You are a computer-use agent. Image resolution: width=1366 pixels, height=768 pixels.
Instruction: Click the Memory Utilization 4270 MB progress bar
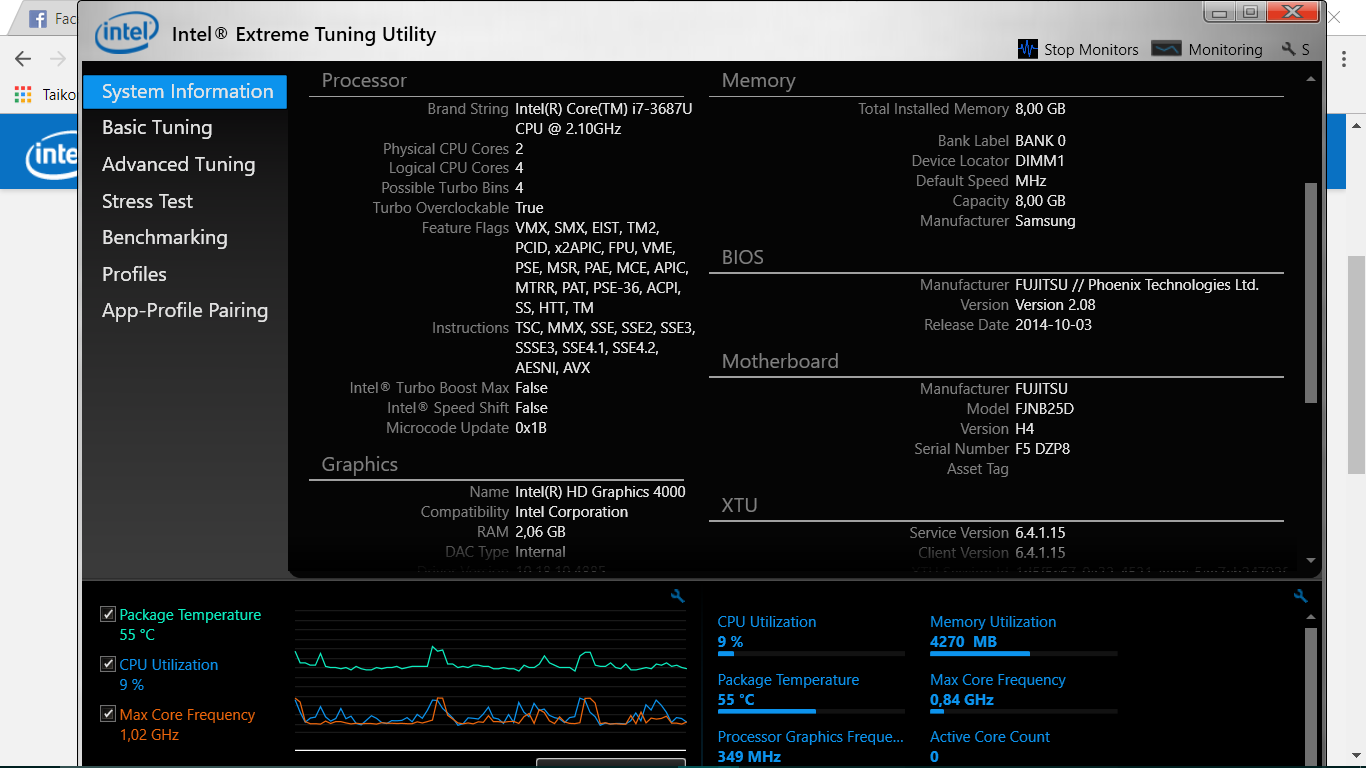pos(1024,654)
